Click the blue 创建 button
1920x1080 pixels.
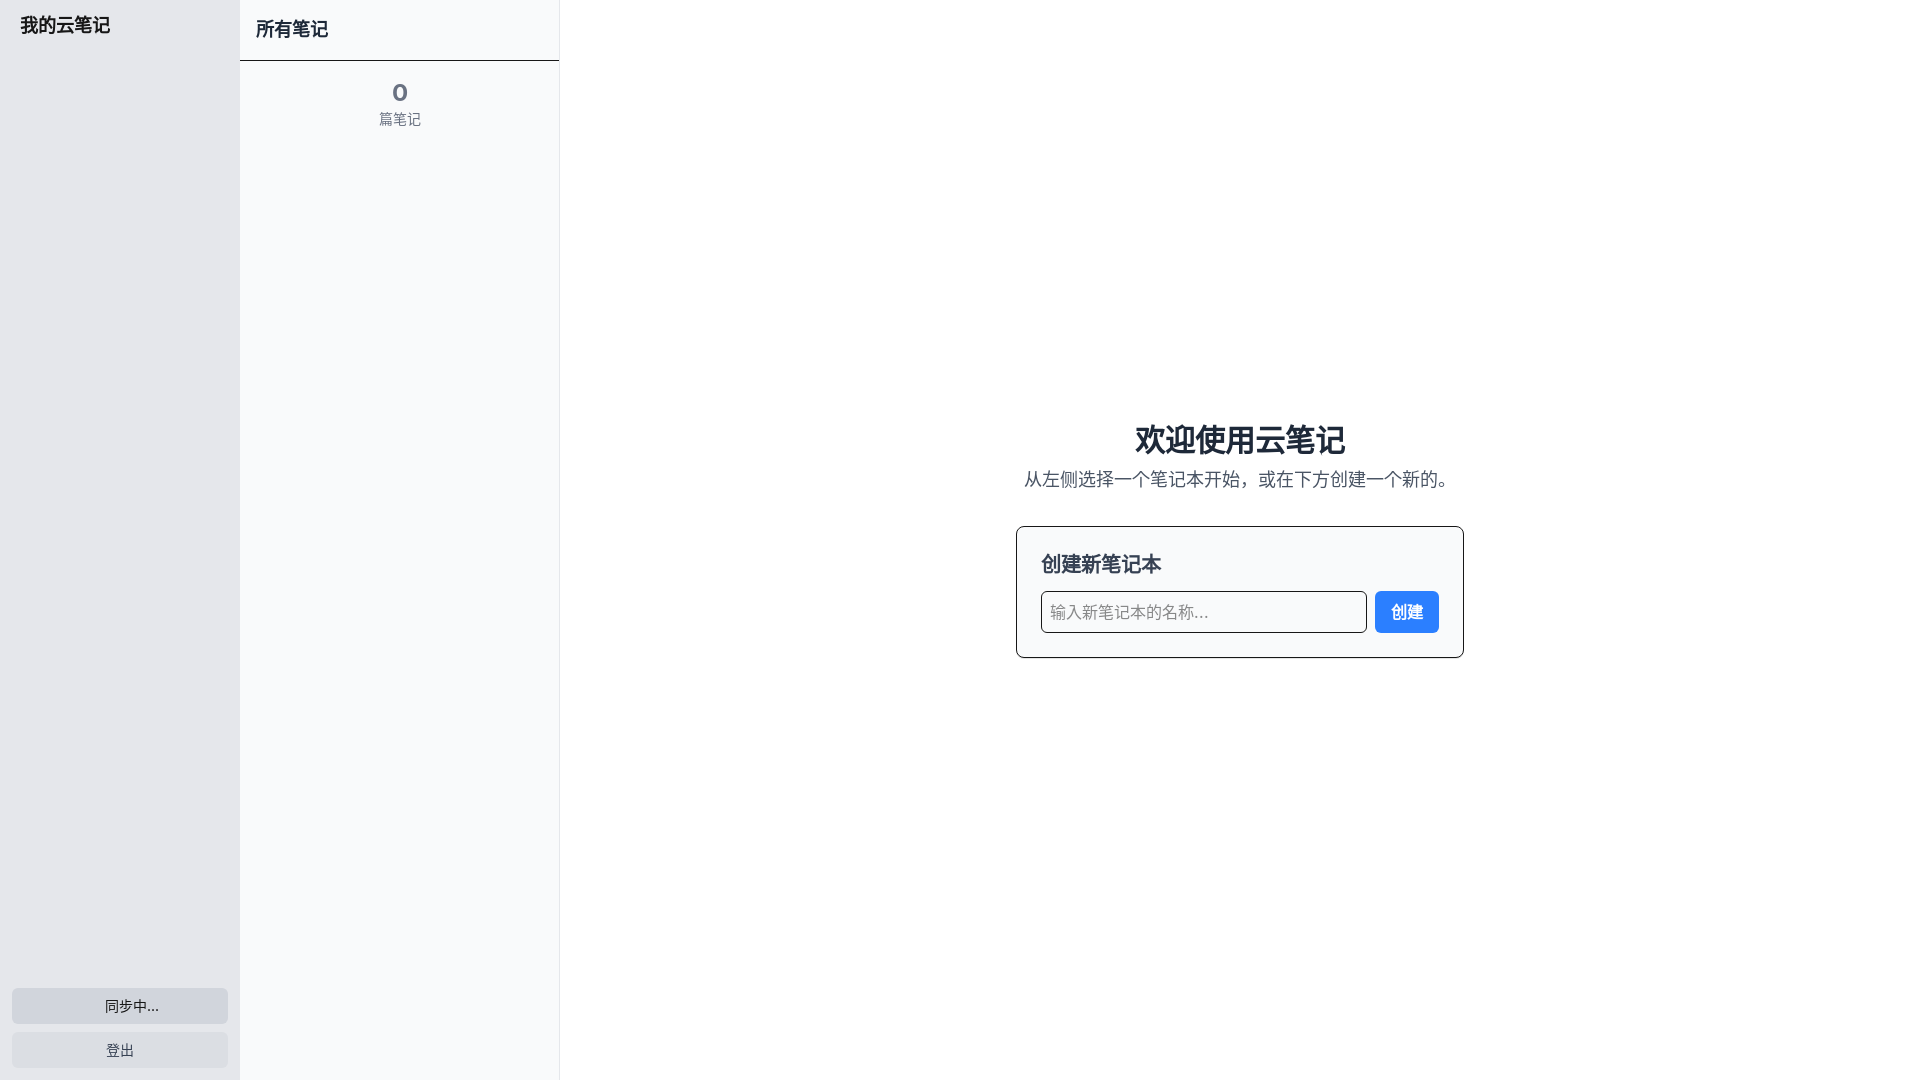(1406, 612)
